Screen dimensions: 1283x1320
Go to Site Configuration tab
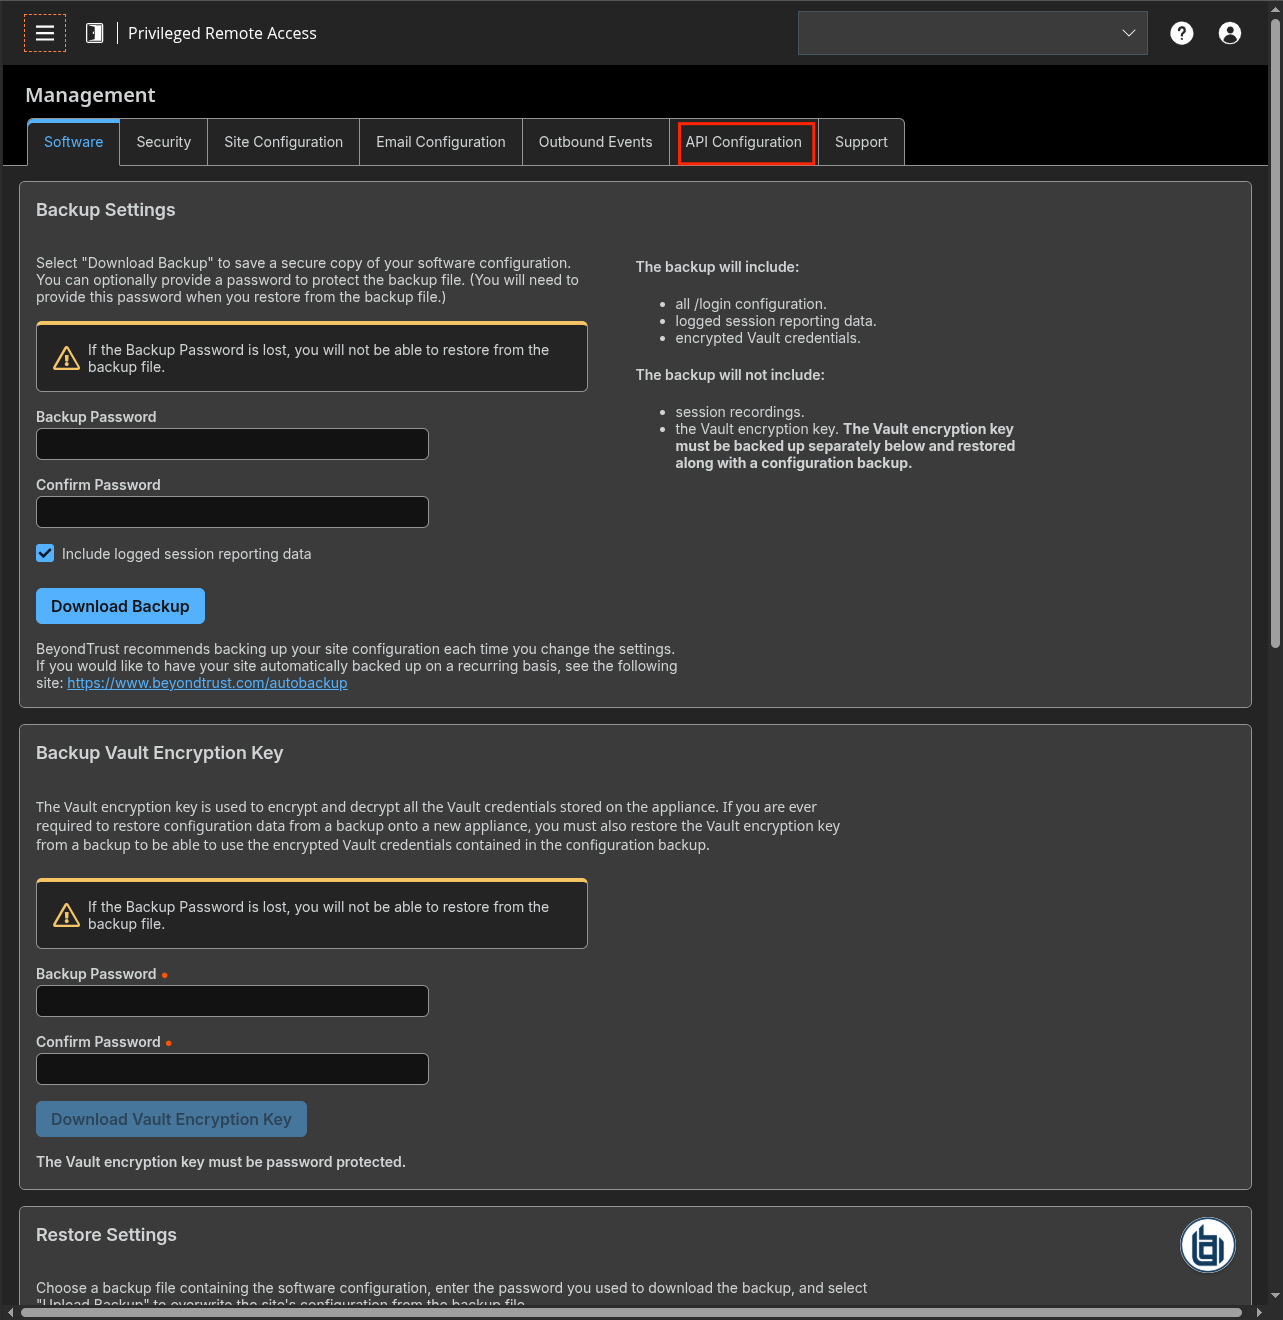[283, 142]
